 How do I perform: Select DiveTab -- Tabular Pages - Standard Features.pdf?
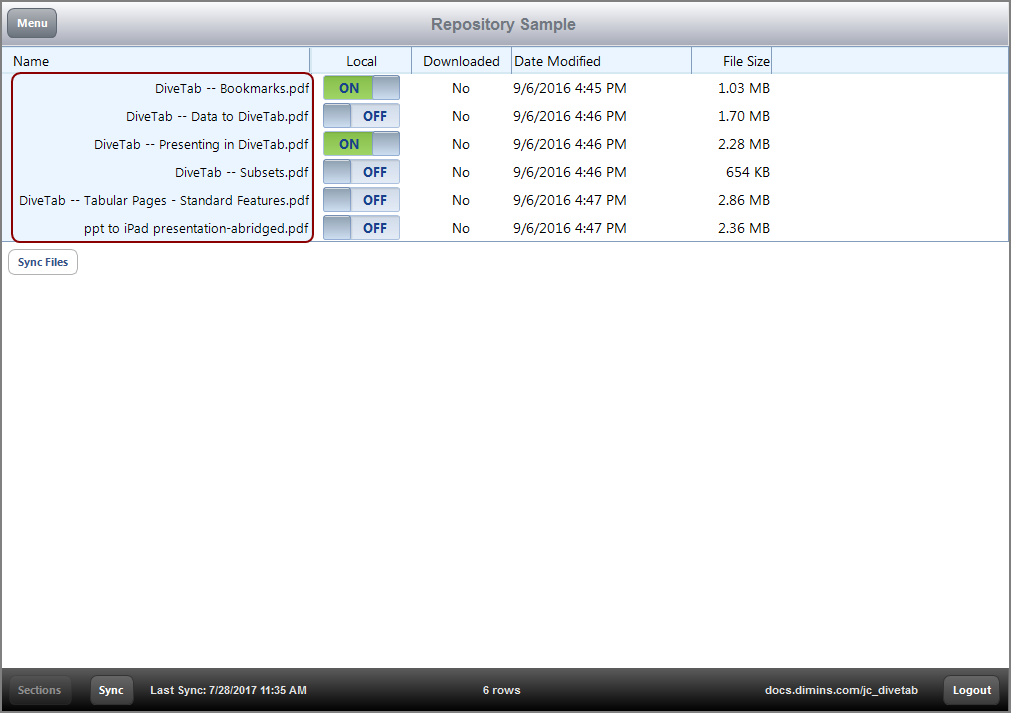click(x=164, y=200)
